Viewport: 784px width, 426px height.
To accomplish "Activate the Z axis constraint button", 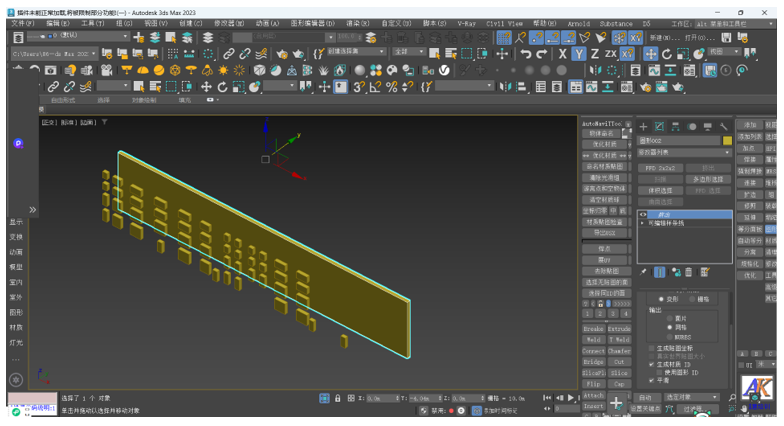I will click(595, 54).
